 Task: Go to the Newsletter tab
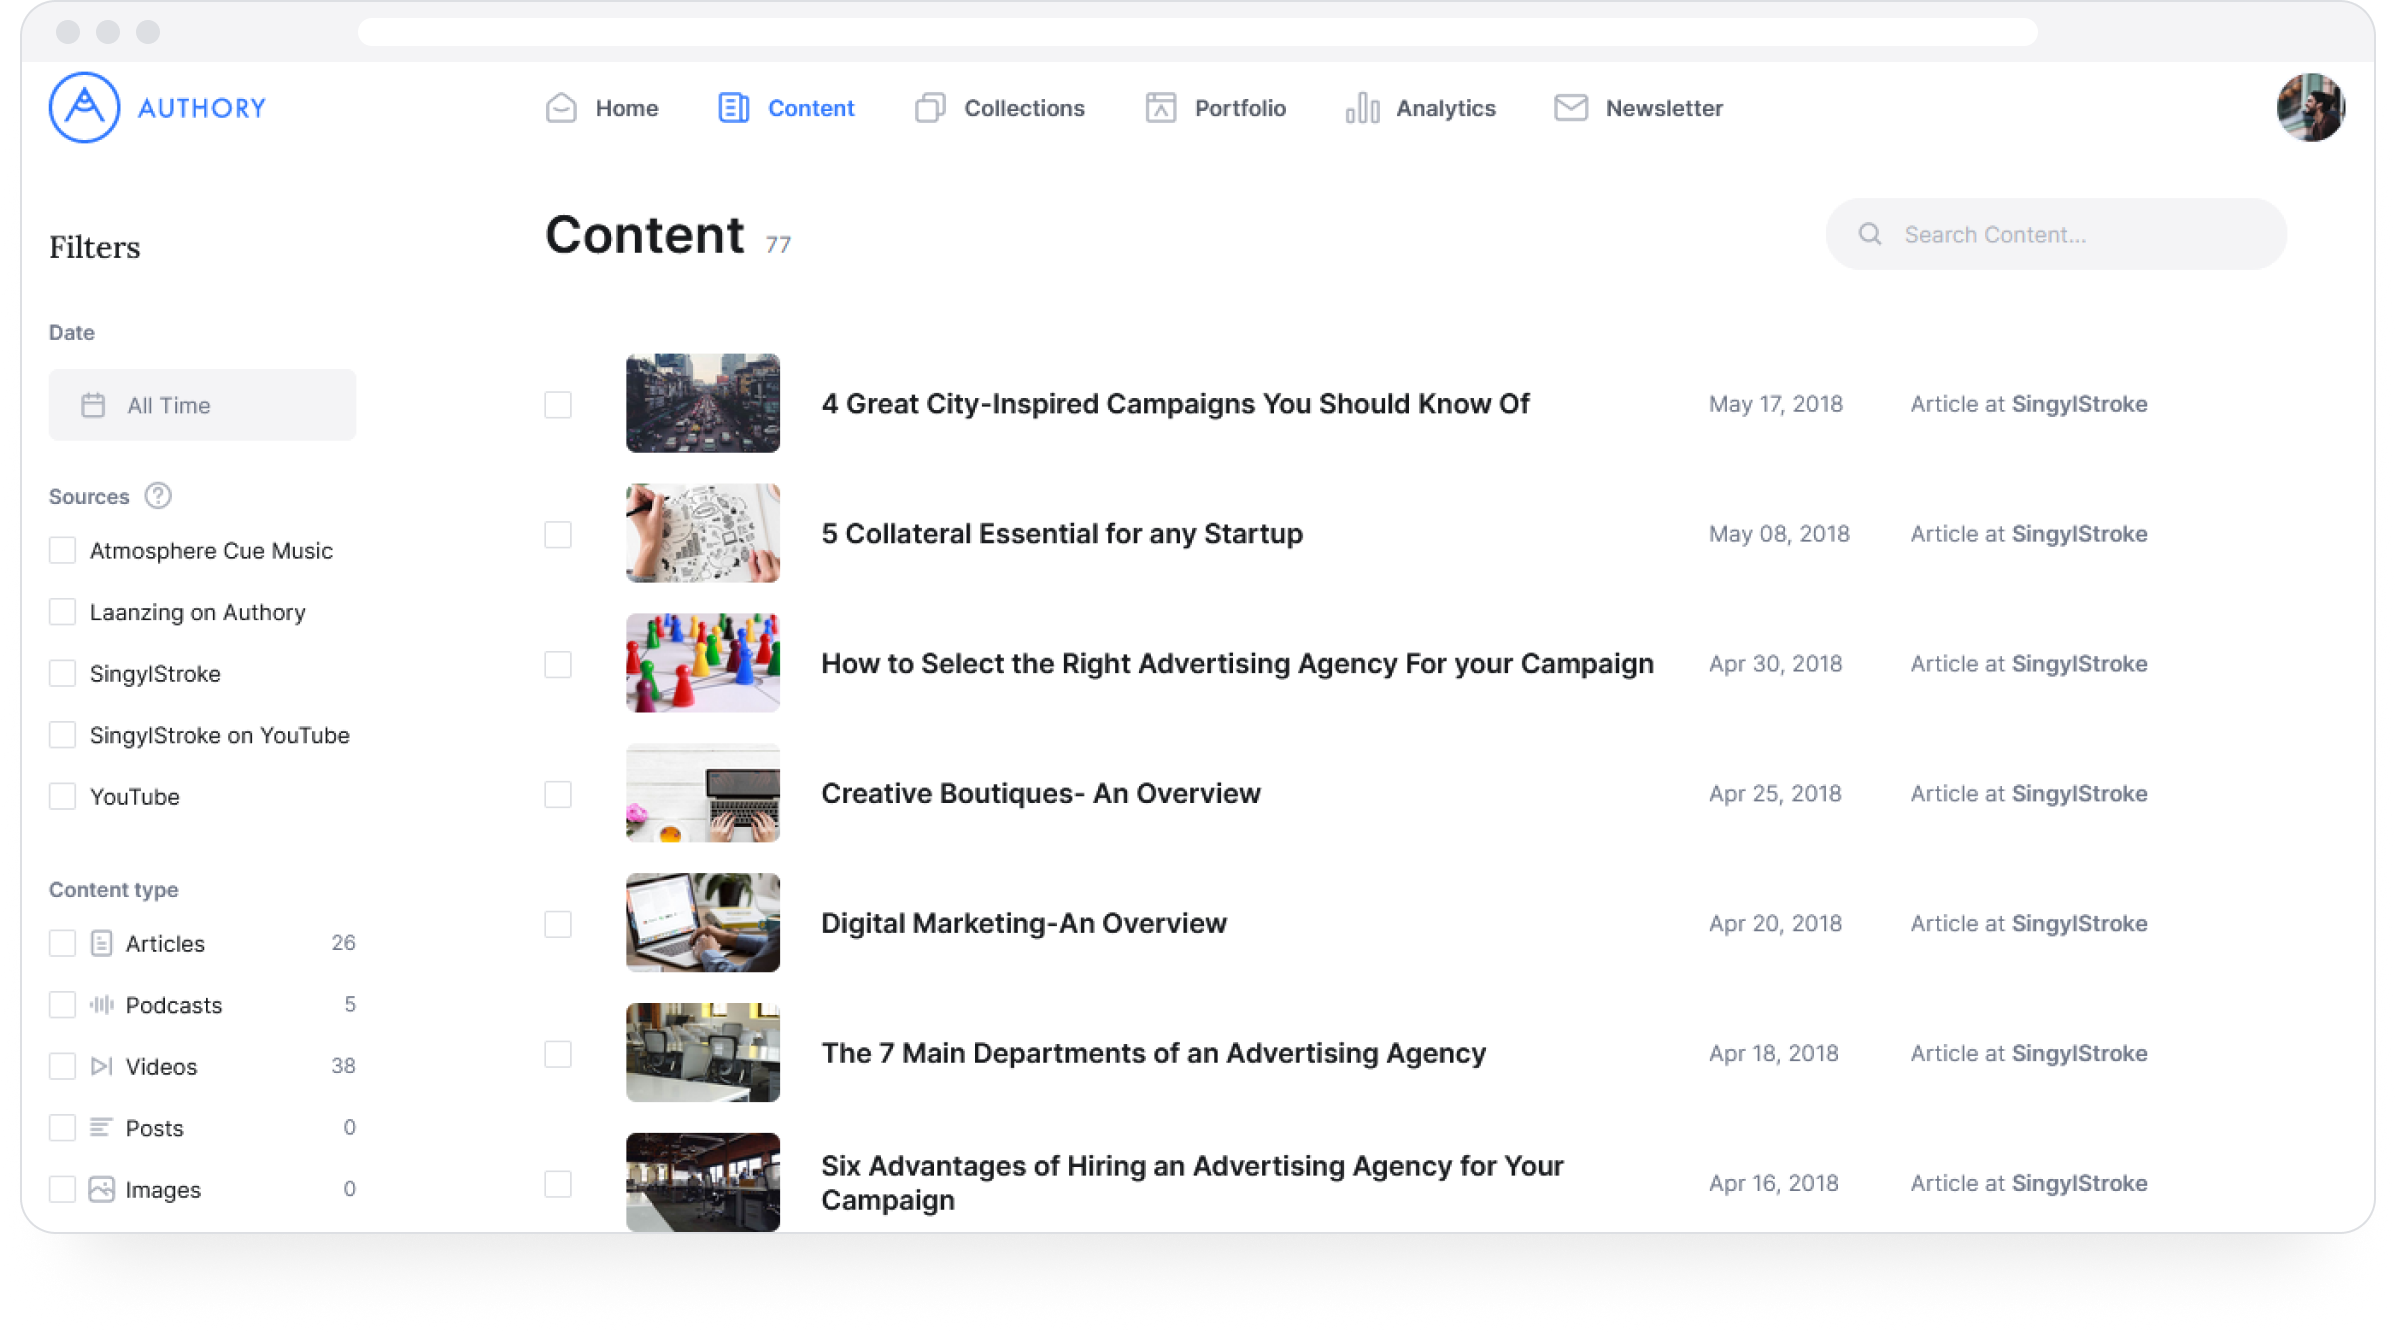click(1663, 108)
